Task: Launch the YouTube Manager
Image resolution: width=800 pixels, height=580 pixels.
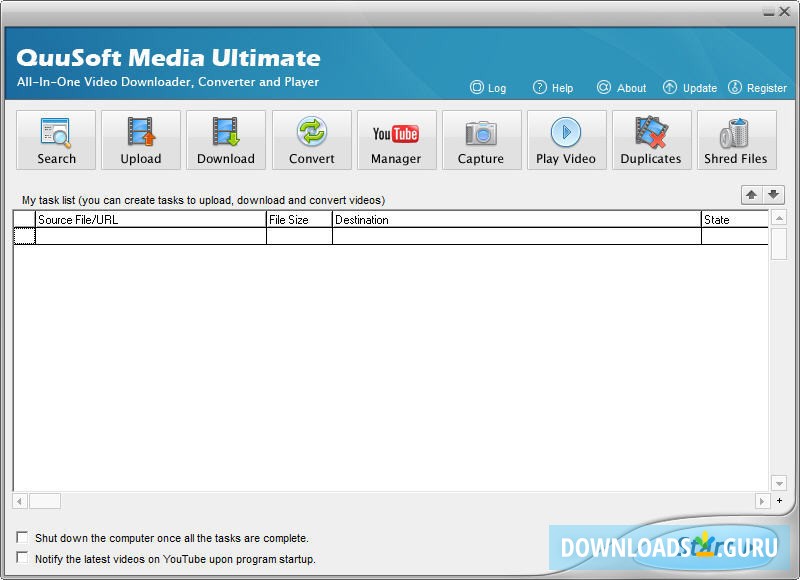Action: 396,140
